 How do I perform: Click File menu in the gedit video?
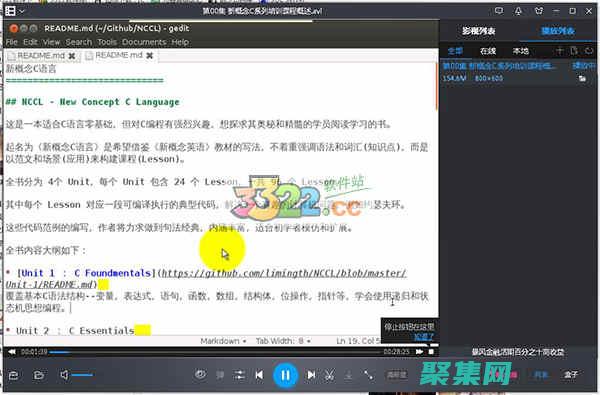pos(11,42)
